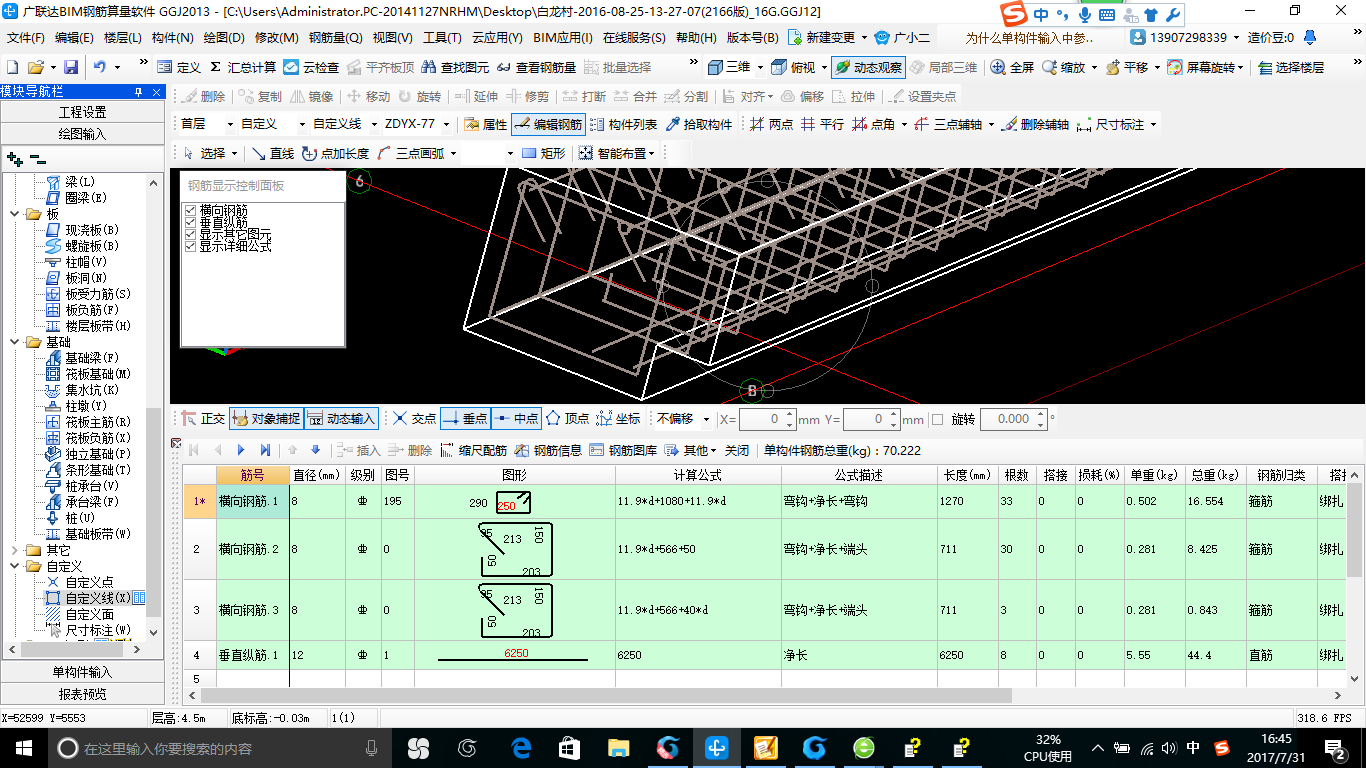Select 查找图元 find element tool
The image size is (1366, 768).
coord(456,67)
